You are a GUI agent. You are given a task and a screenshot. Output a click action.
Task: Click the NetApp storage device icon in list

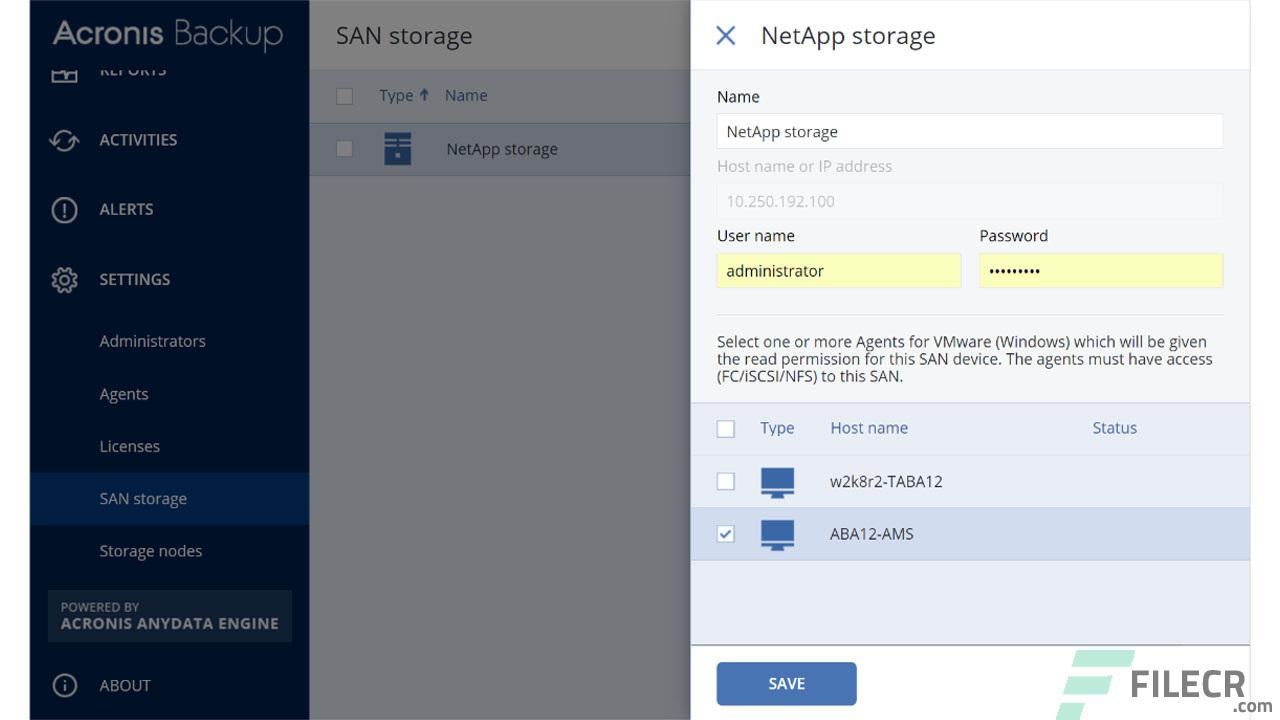pos(398,149)
